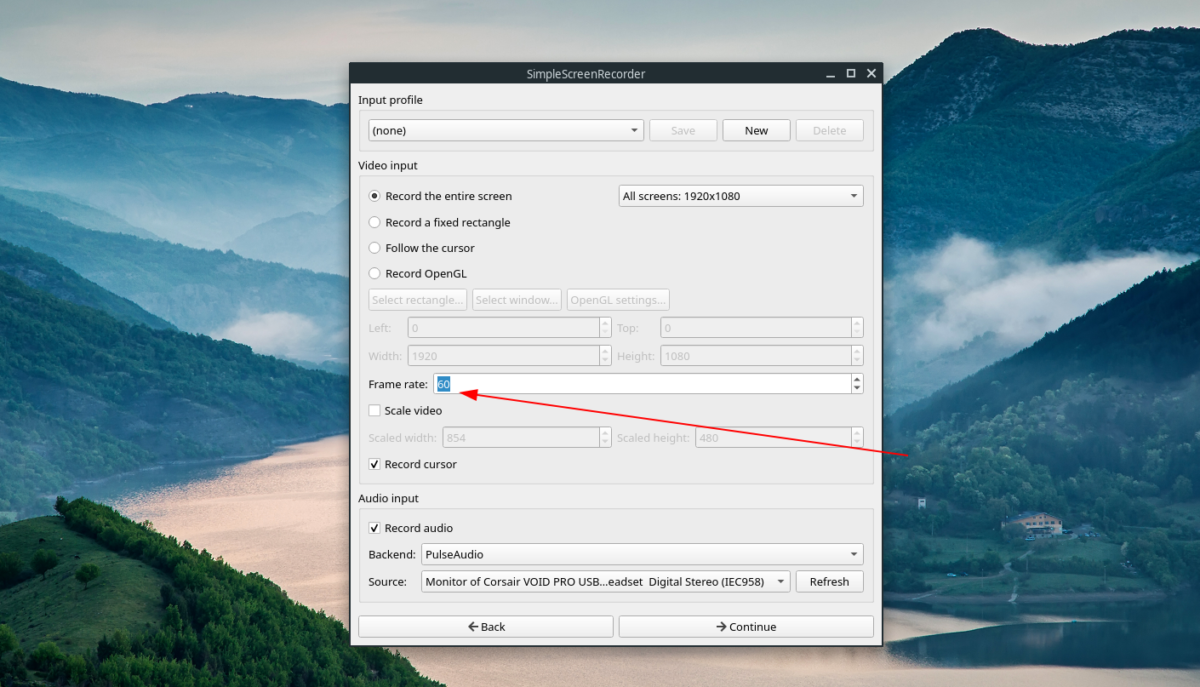Screen dimensions: 1200x687
Task: Open the Input profile dropdown
Action: 506,130
